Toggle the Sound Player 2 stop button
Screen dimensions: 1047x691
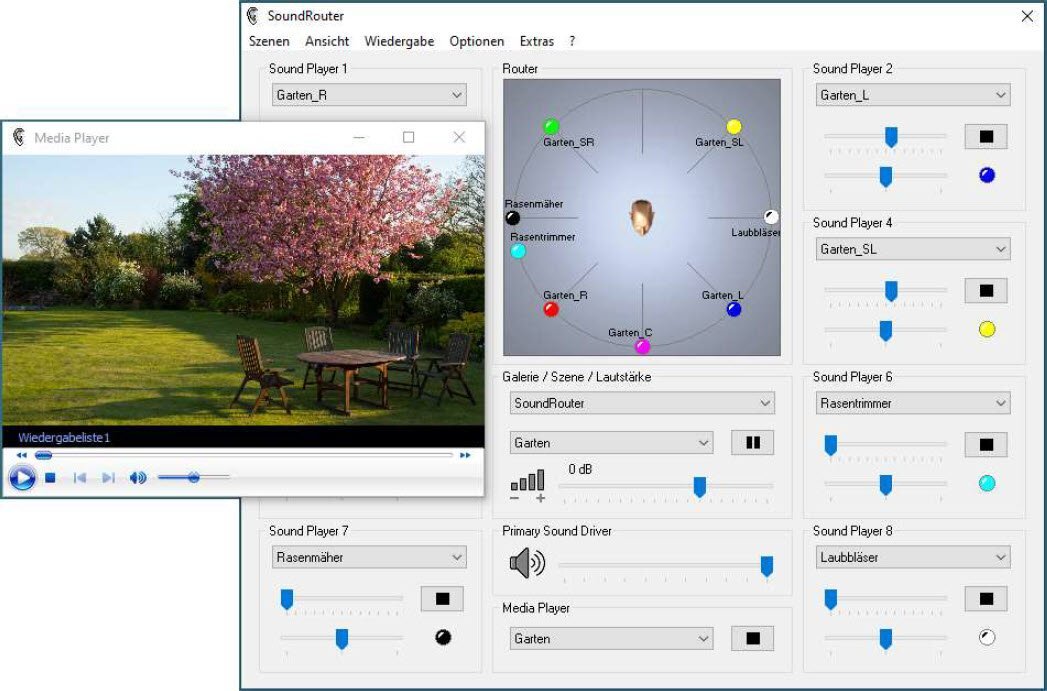[985, 137]
